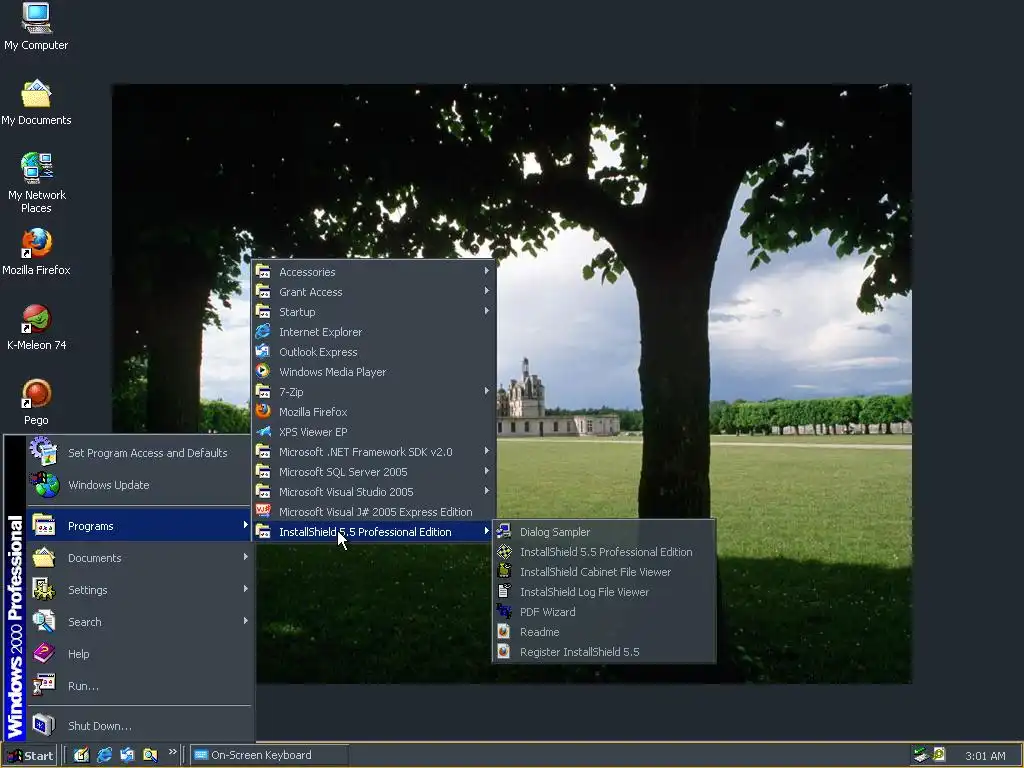
Task: Open Windows Update from Start menu
Action: (x=139, y=485)
